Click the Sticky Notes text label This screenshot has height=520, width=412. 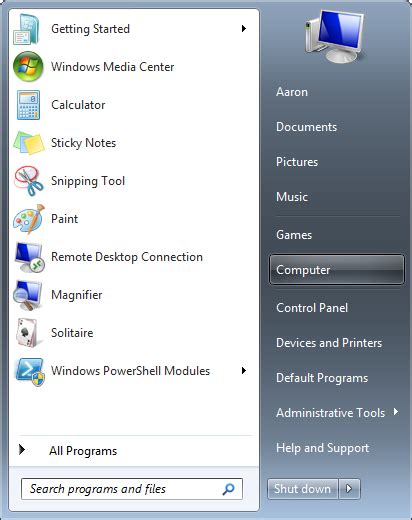pos(83,143)
